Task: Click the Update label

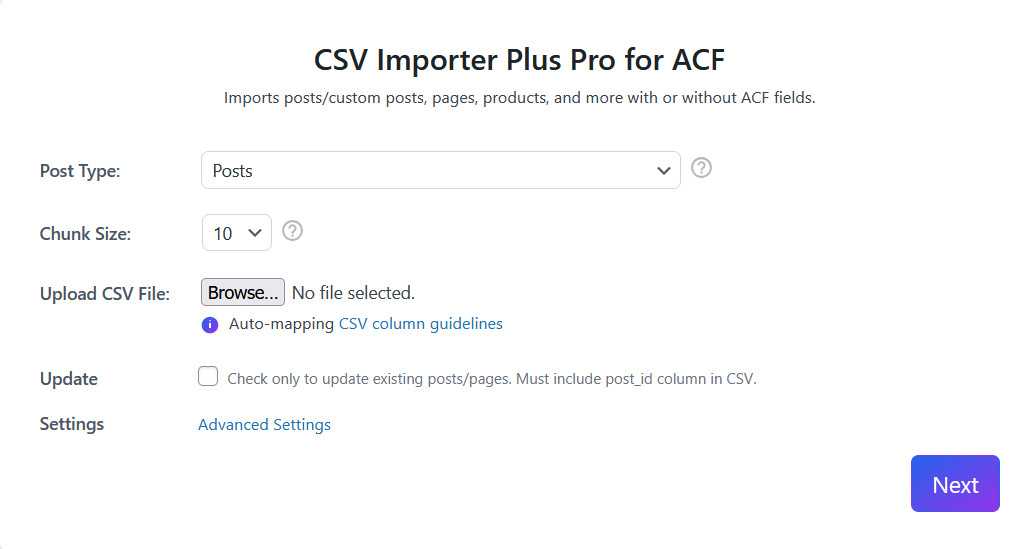Action: click(x=69, y=379)
